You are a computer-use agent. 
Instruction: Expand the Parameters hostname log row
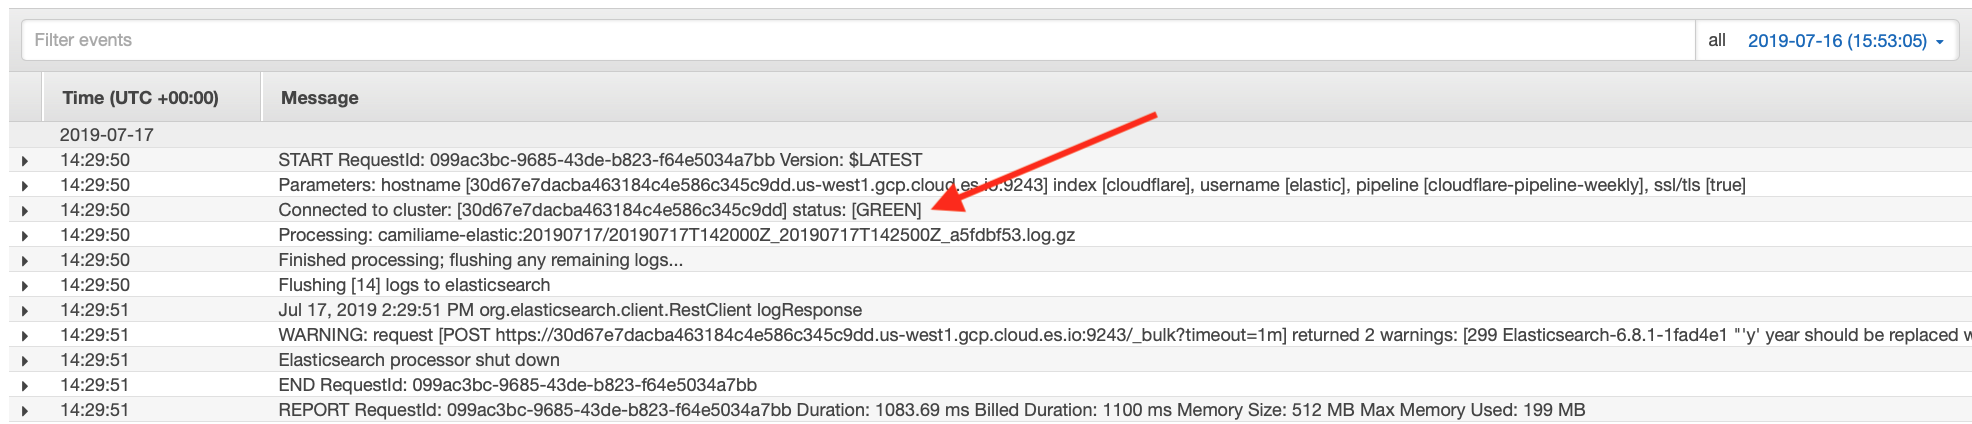[x=25, y=186]
